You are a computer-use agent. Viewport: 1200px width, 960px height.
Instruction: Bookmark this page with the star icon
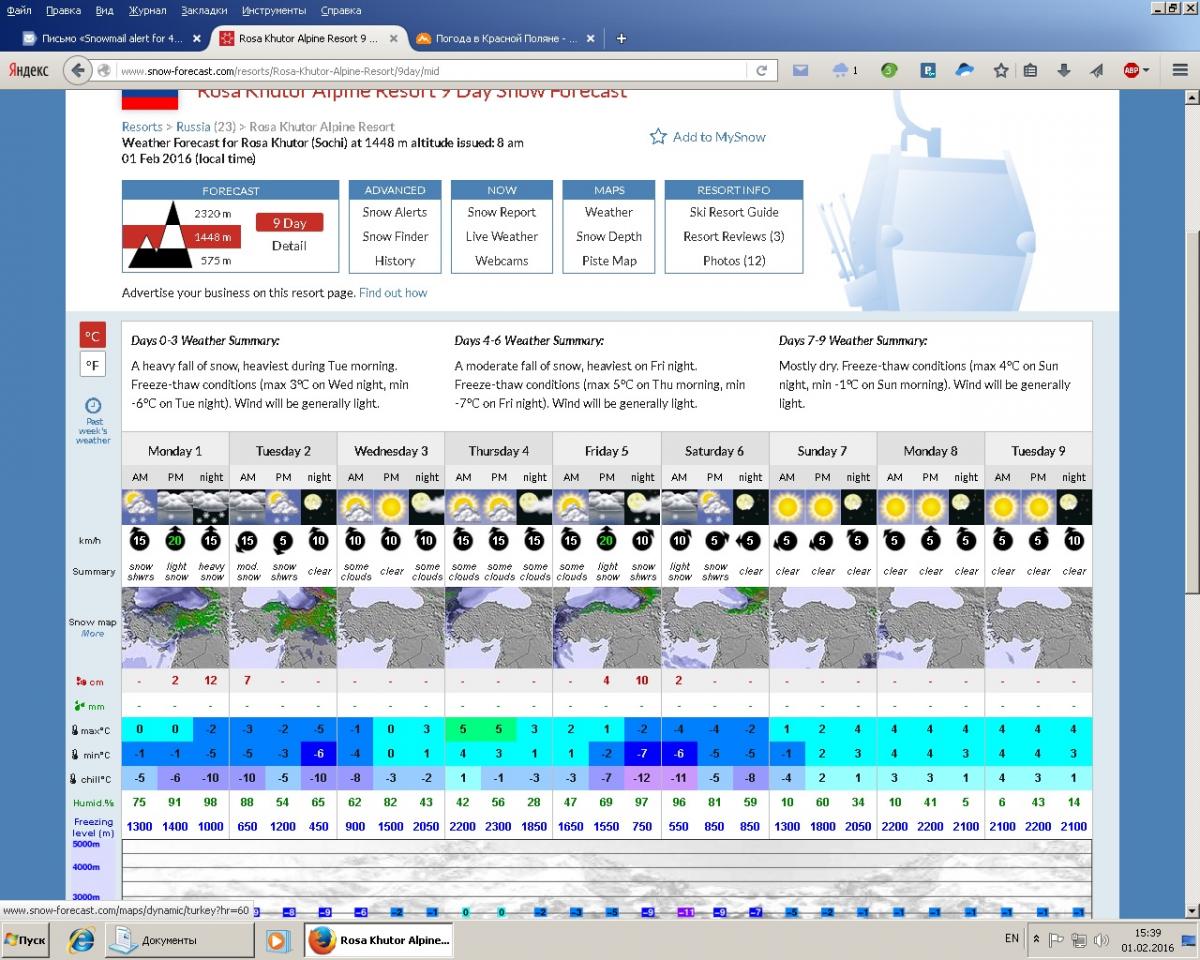tap(1001, 71)
